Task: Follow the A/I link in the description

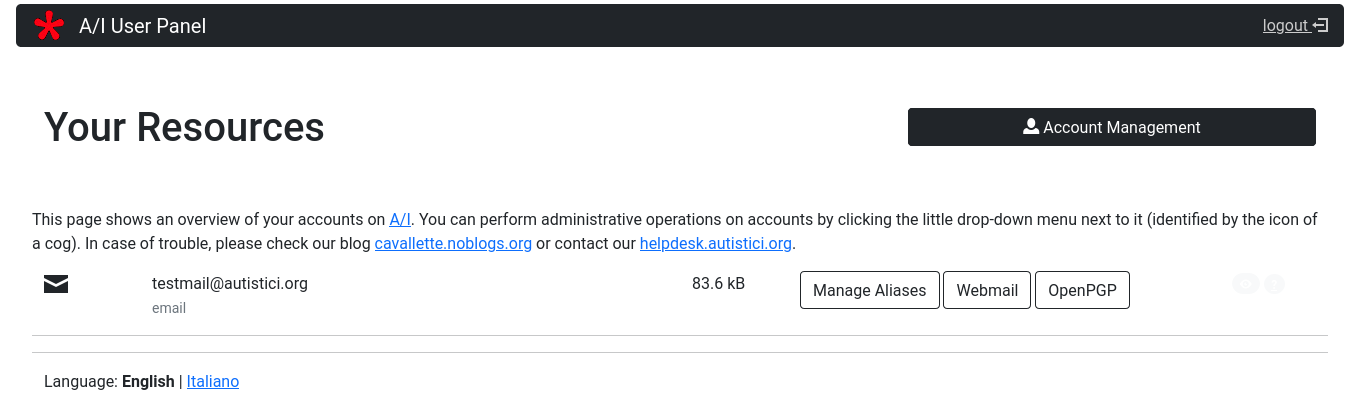Action: [x=400, y=219]
